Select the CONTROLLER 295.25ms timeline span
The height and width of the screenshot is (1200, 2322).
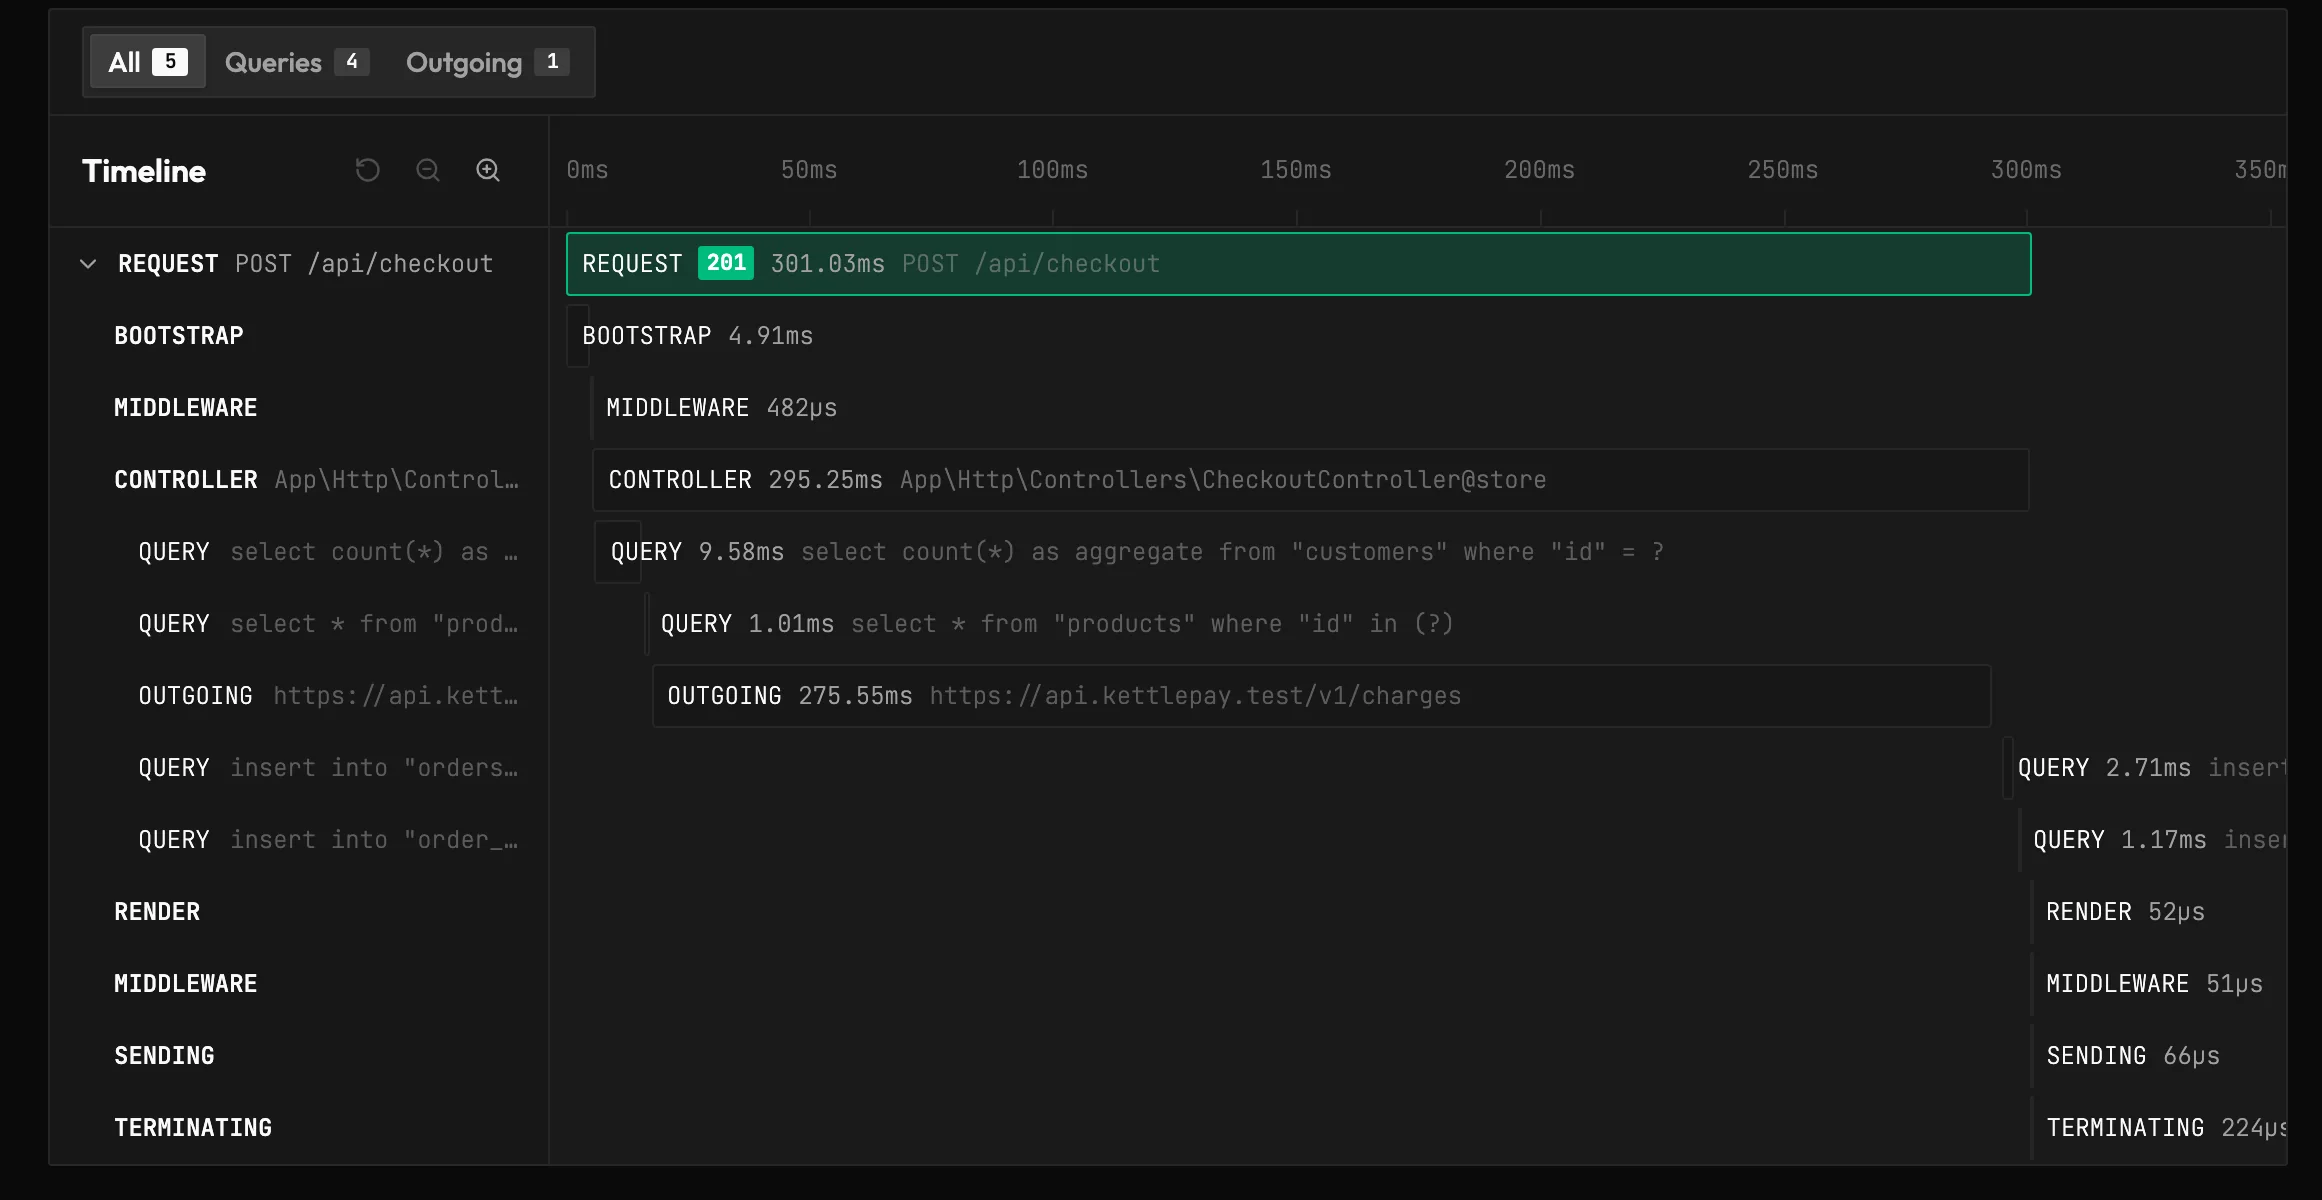click(x=1311, y=480)
